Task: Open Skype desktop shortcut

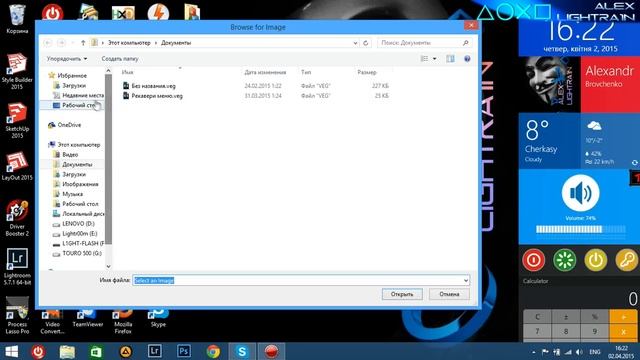Action: click(x=158, y=319)
